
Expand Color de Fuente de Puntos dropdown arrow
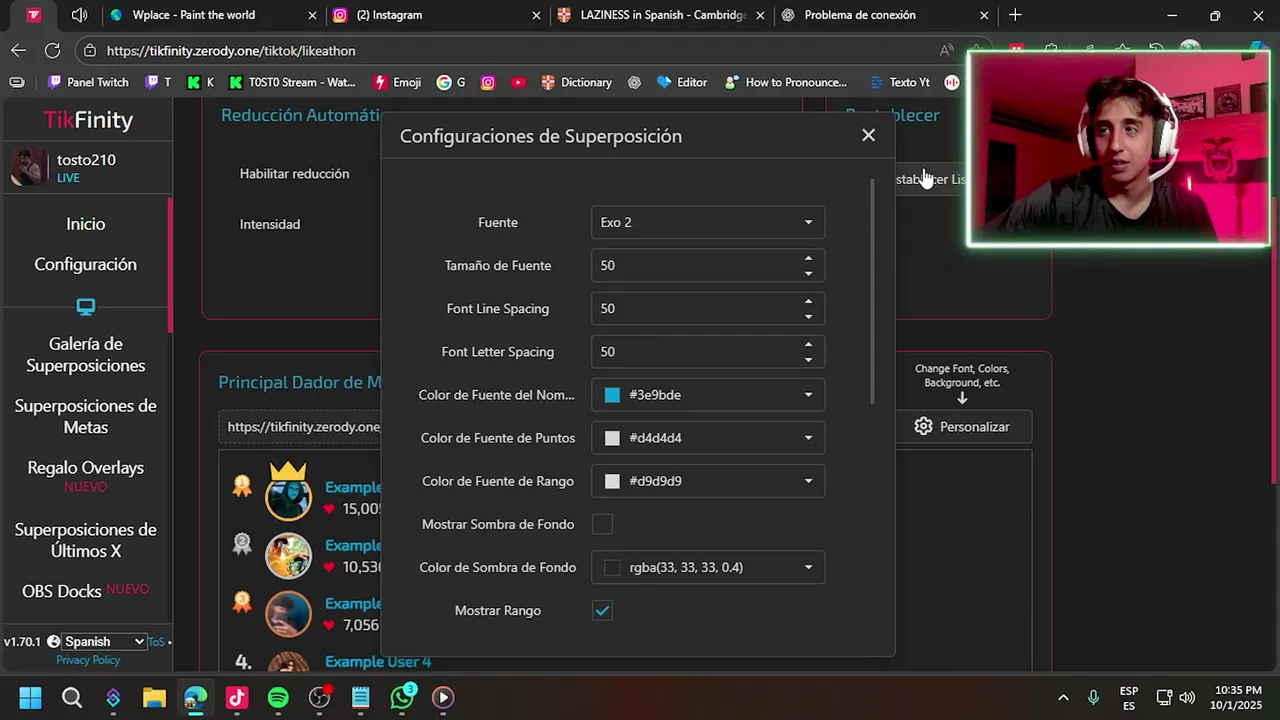click(808, 438)
